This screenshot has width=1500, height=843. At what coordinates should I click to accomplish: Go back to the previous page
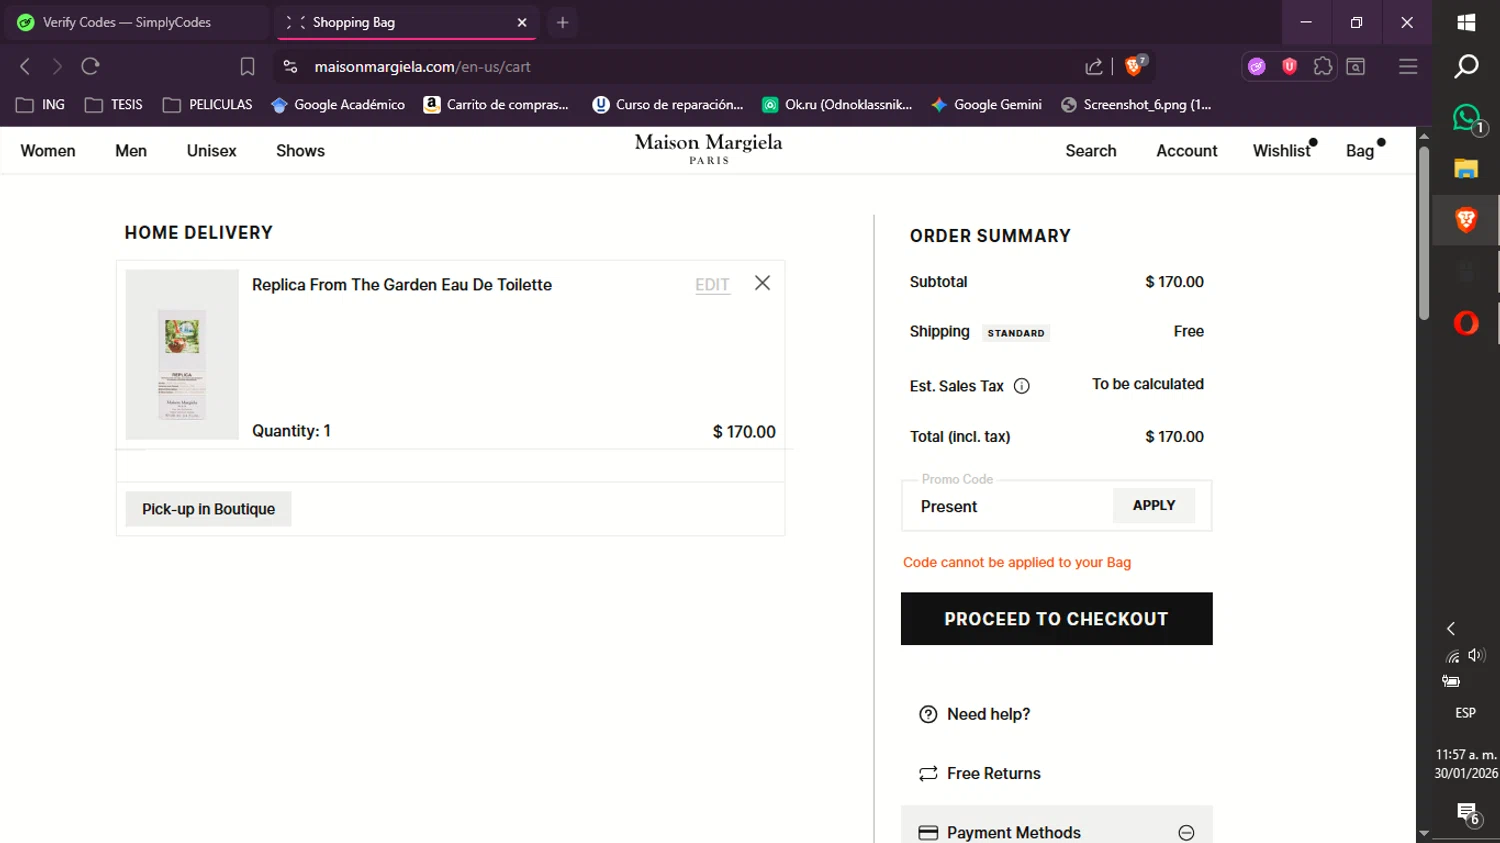pyautogui.click(x=25, y=66)
